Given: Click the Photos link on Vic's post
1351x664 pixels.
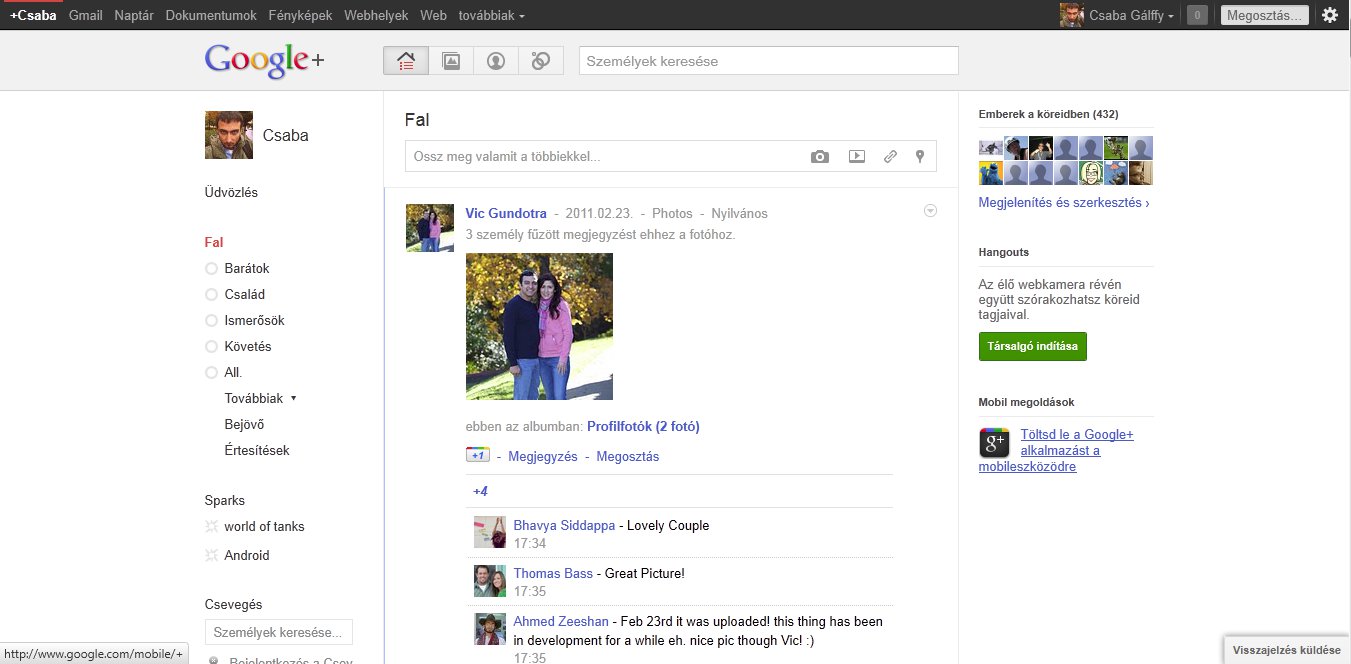Looking at the screenshot, I should [x=672, y=213].
